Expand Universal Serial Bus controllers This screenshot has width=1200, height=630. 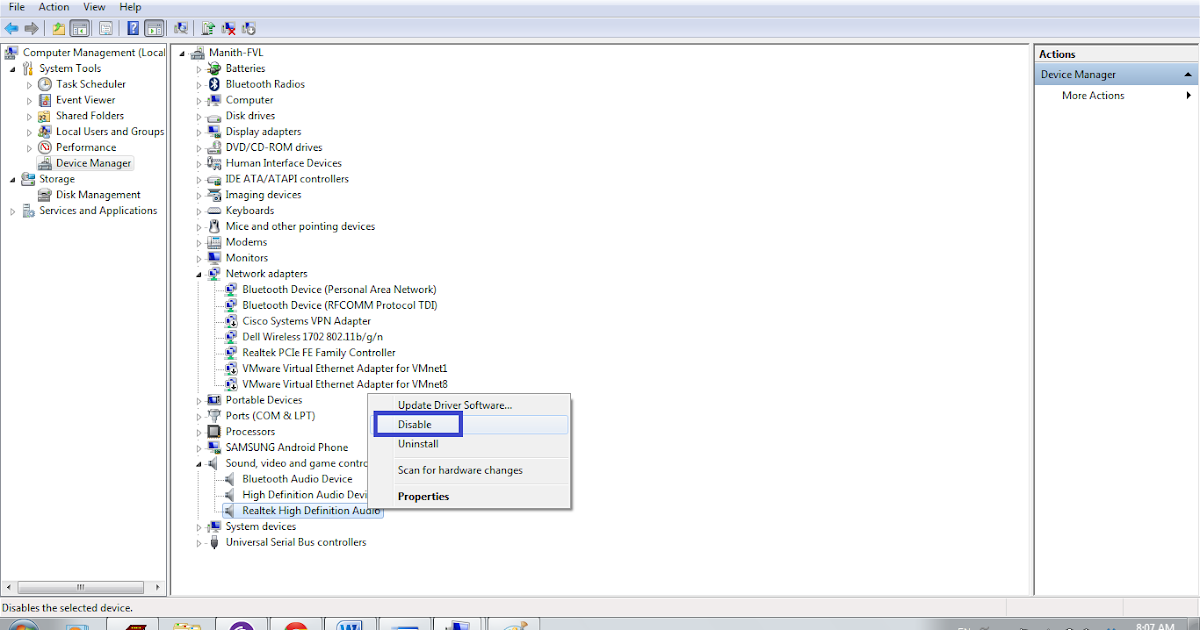[199, 542]
